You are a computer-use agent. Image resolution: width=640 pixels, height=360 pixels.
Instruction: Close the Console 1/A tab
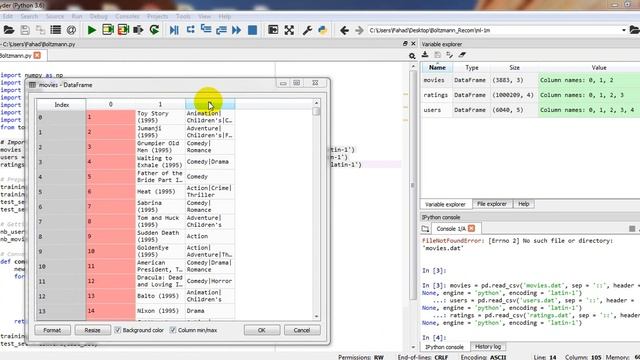click(471, 228)
